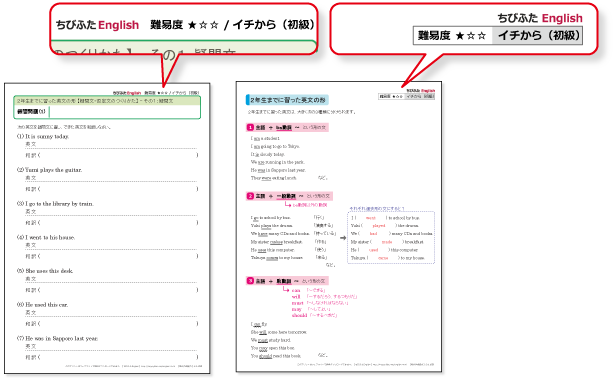The image size is (613, 378).
Task: Click pink heading number 2, 主語 + 一般動詞
Action: pos(289,196)
